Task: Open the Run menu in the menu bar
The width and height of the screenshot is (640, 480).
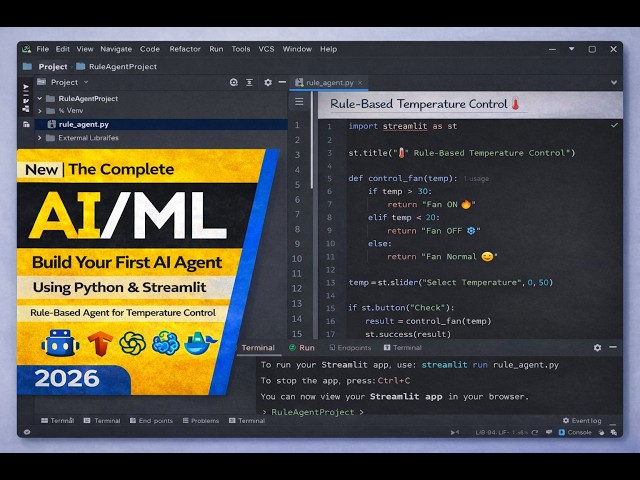Action: tap(216, 49)
